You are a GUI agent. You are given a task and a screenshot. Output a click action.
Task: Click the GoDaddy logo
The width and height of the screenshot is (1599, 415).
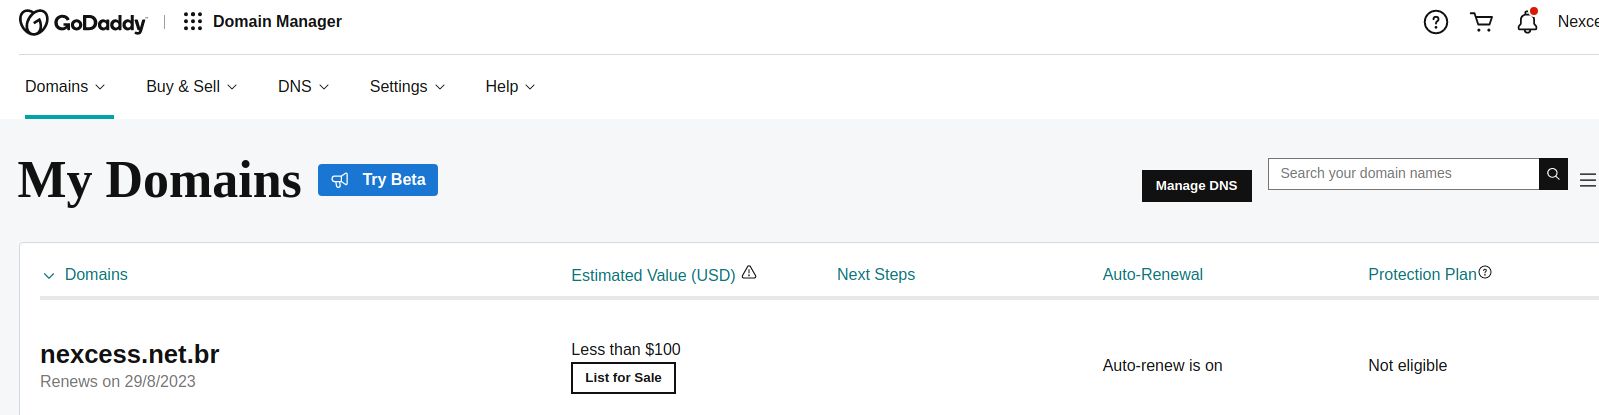[x=83, y=22]
